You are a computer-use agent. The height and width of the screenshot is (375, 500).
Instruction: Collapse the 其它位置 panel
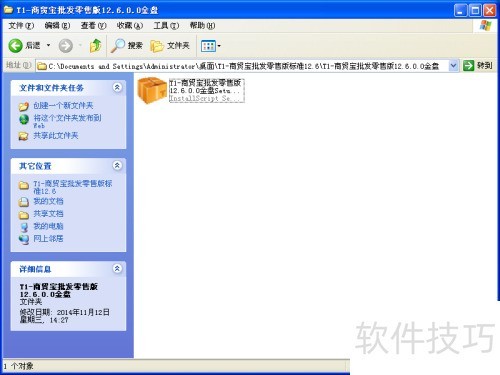coord(117,165)
